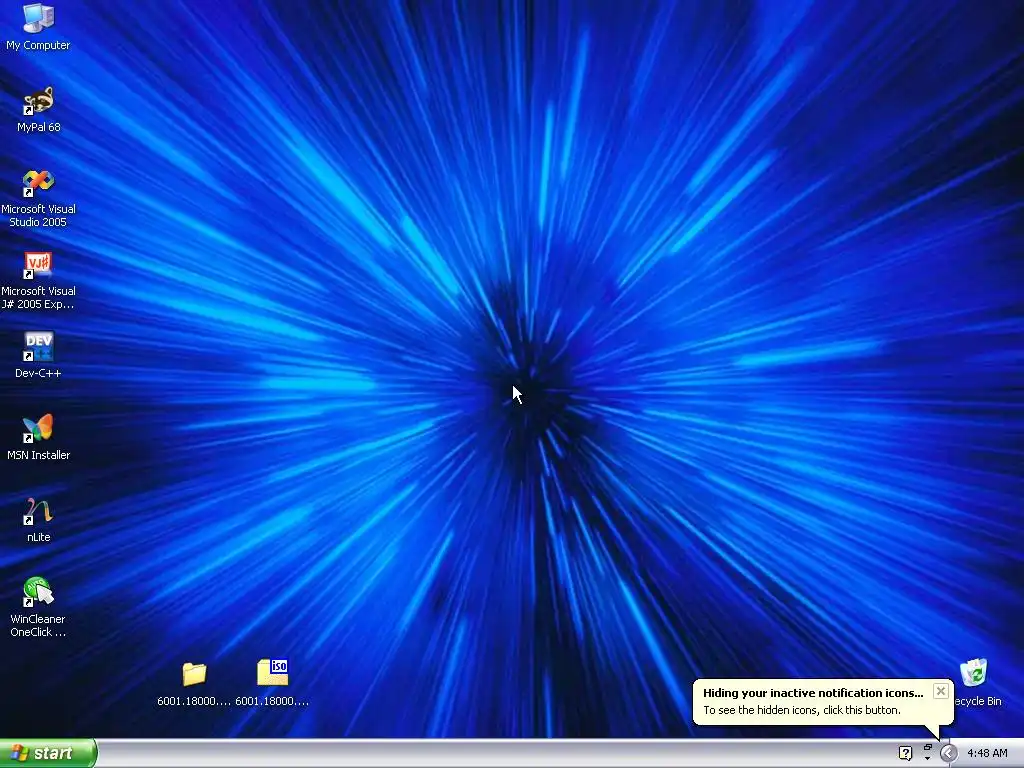Click the language bar help question-mark icon
The height and width of the screenshot is (768, 1024).
coord(905,754)
